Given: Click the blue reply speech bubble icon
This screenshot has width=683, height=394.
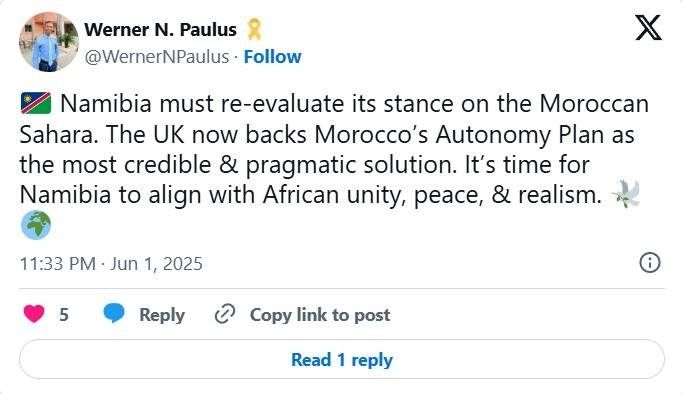Looking at the screenshot, I should pos(114,313).
